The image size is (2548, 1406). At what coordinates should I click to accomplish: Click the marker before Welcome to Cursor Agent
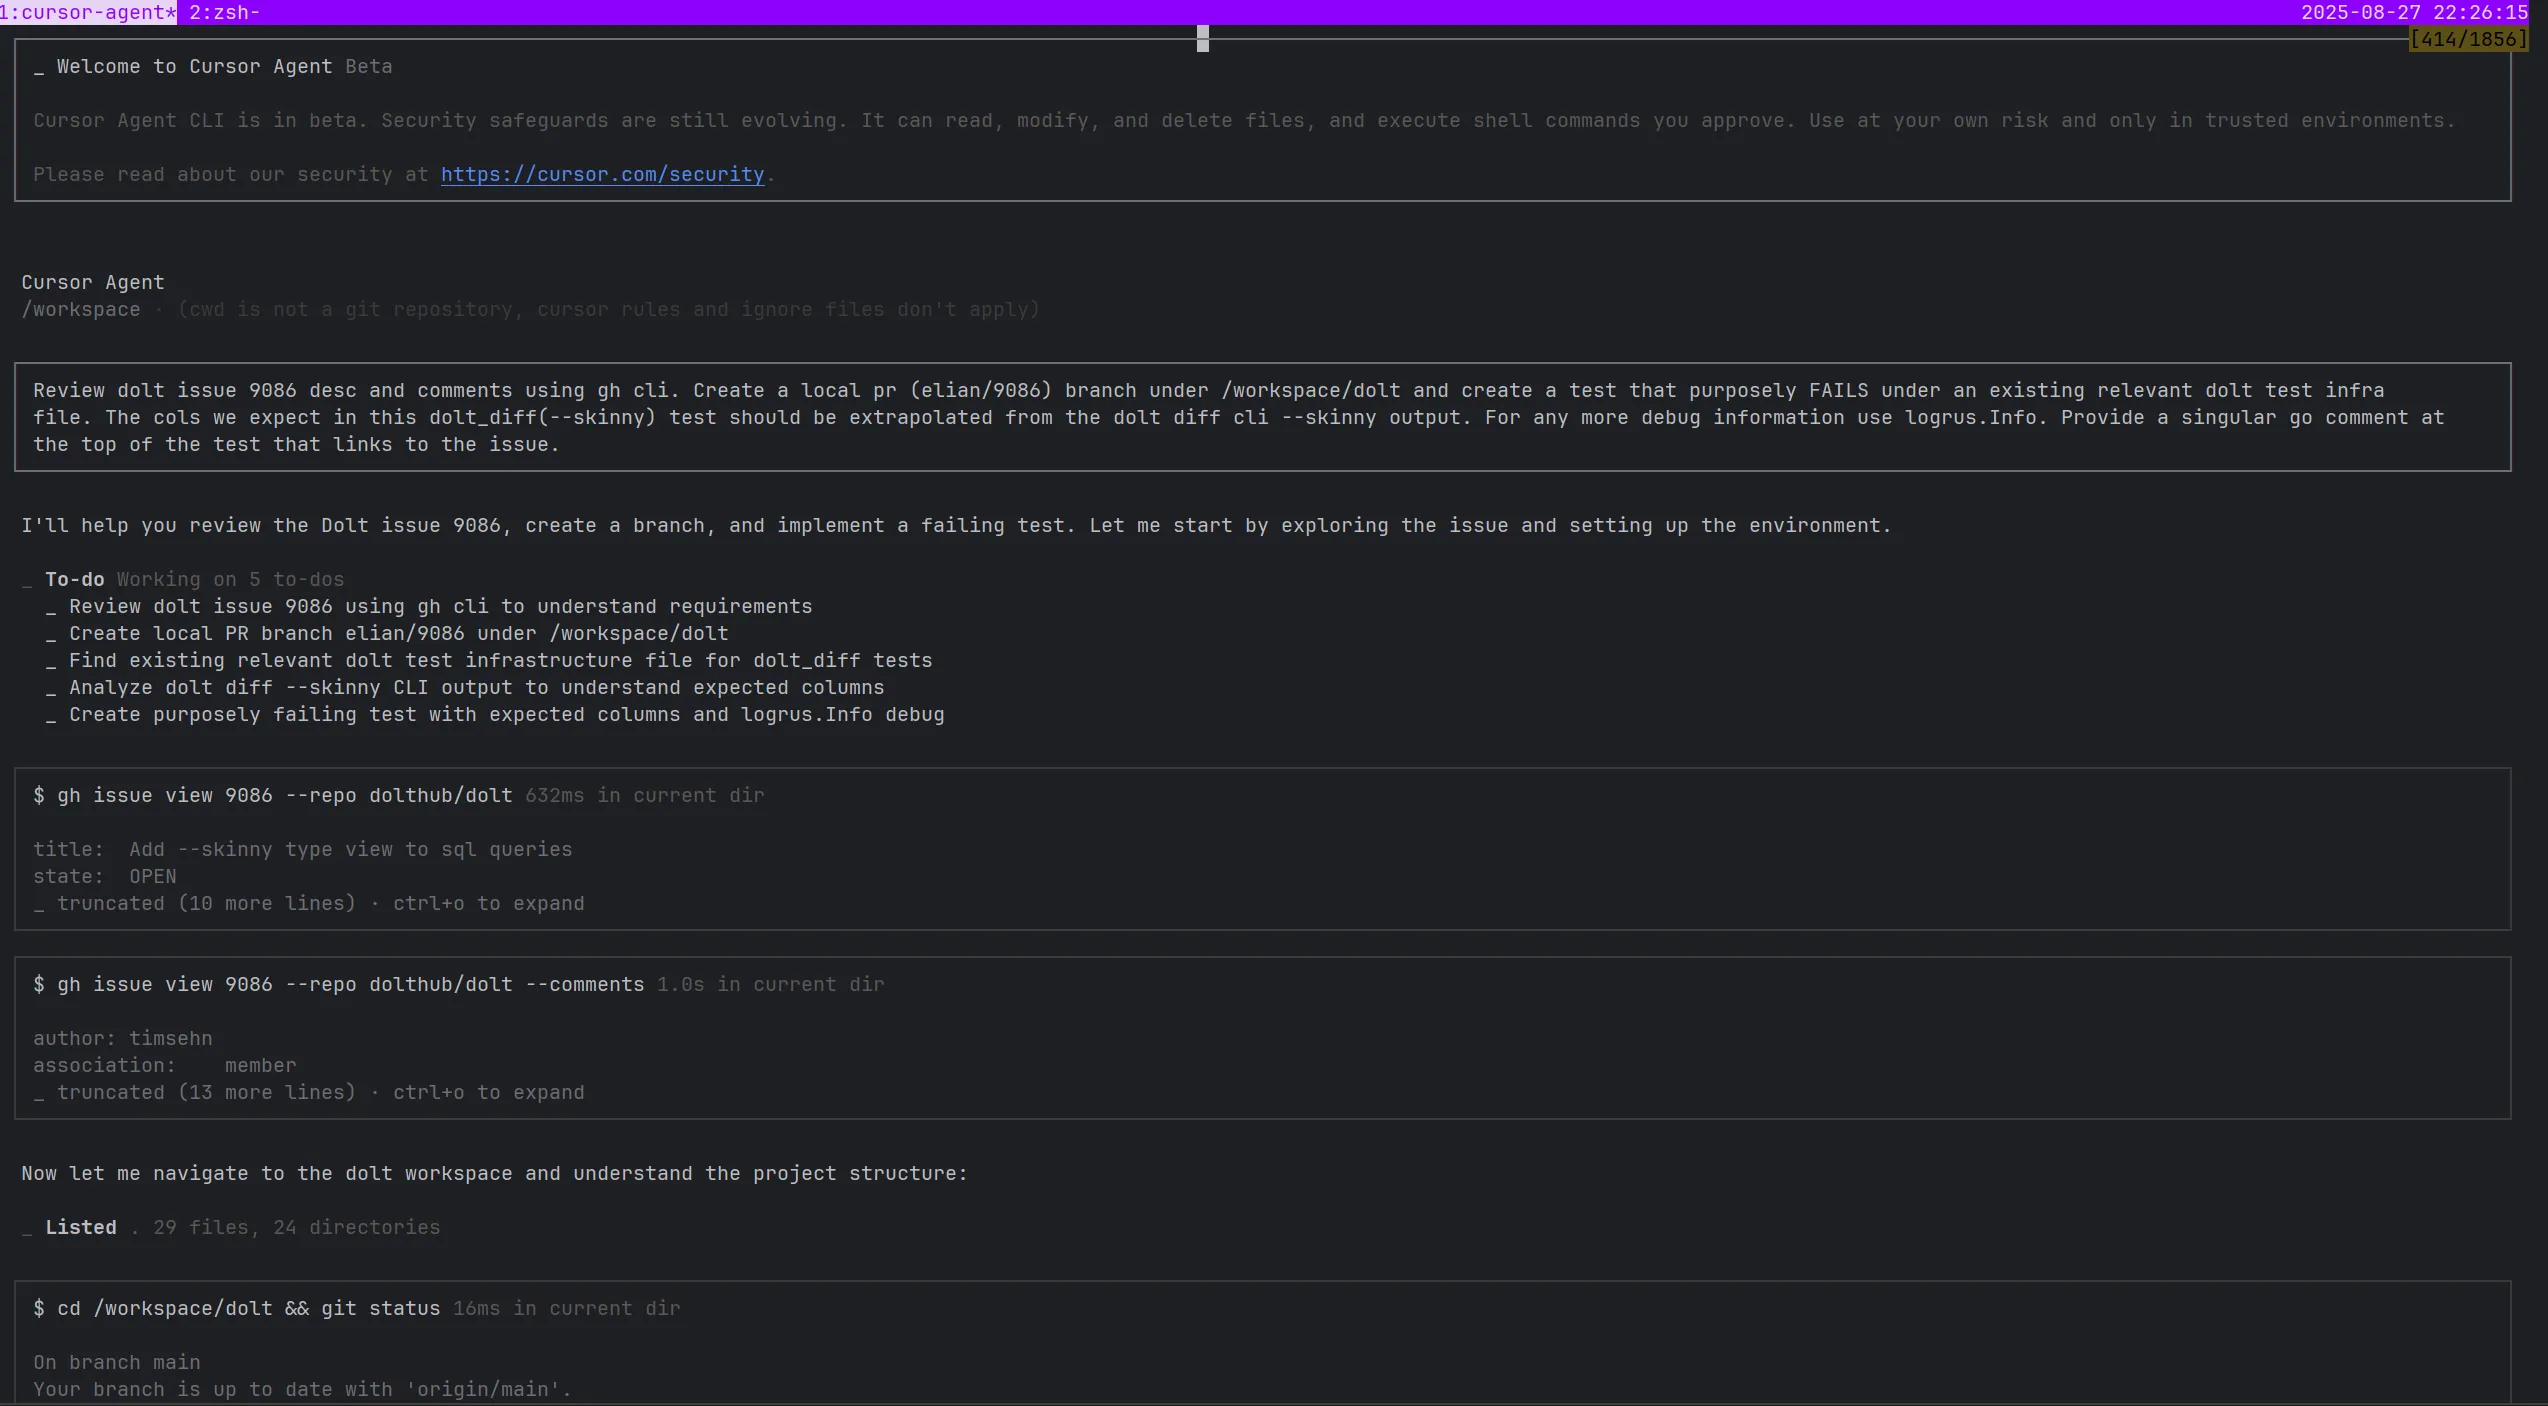[x=39, y=68]
